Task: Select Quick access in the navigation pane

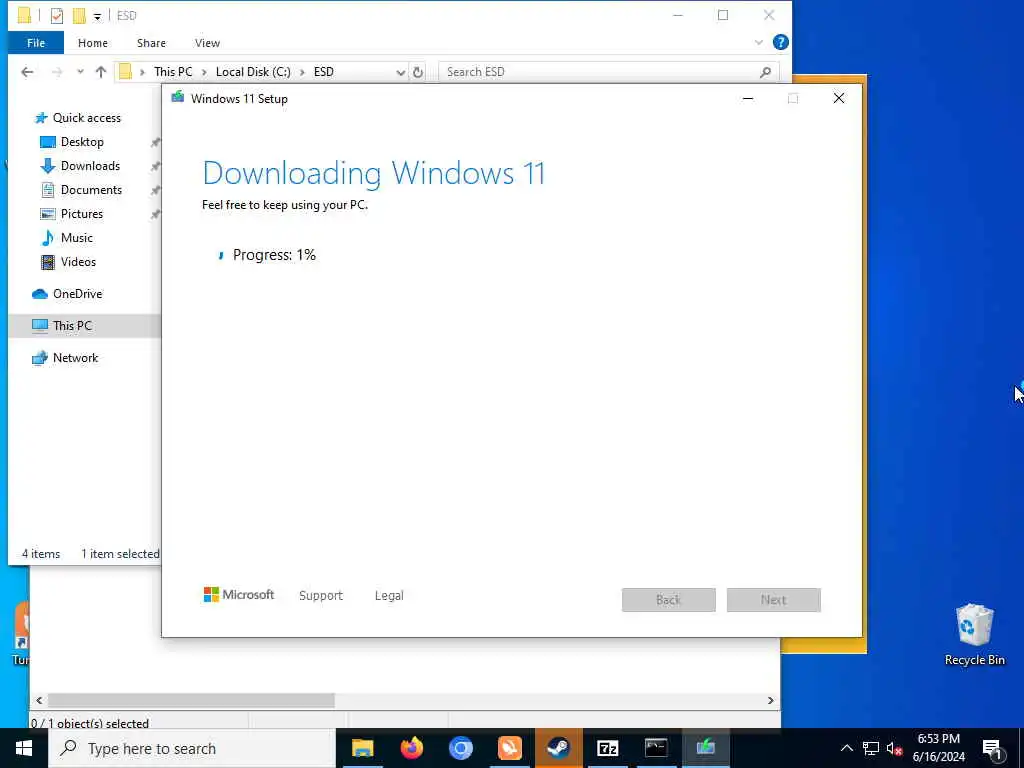Action: coord(86,118)
